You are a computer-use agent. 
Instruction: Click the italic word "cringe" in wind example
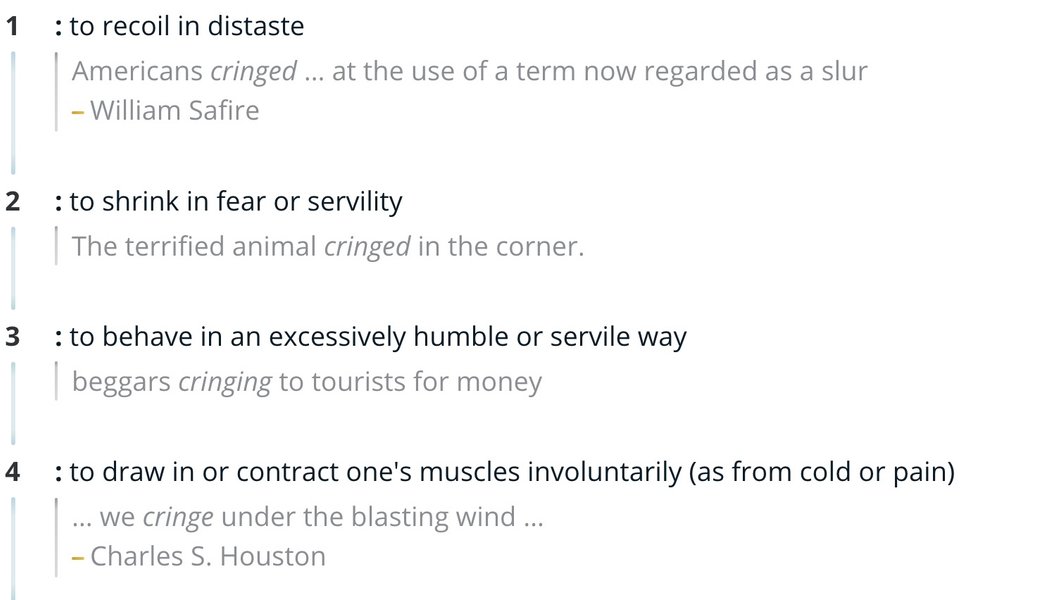178,517
